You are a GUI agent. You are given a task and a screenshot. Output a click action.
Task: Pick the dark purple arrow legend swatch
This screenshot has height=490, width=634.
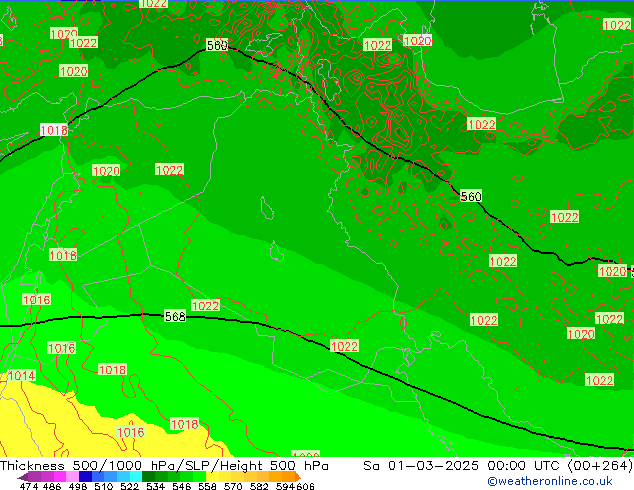click(x=23, y=477)
